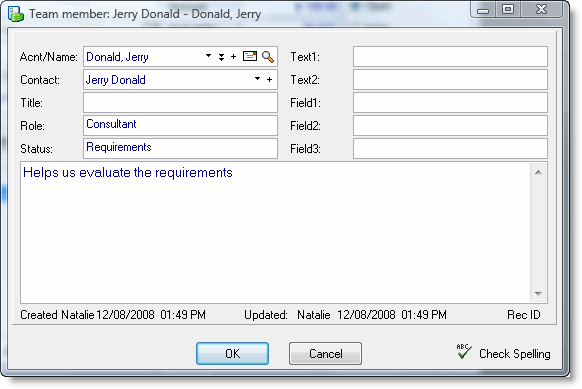Click the Cancel button
The height and width of the screenshot is (389, 582).
pyautogui.click(x=325, y=353)
